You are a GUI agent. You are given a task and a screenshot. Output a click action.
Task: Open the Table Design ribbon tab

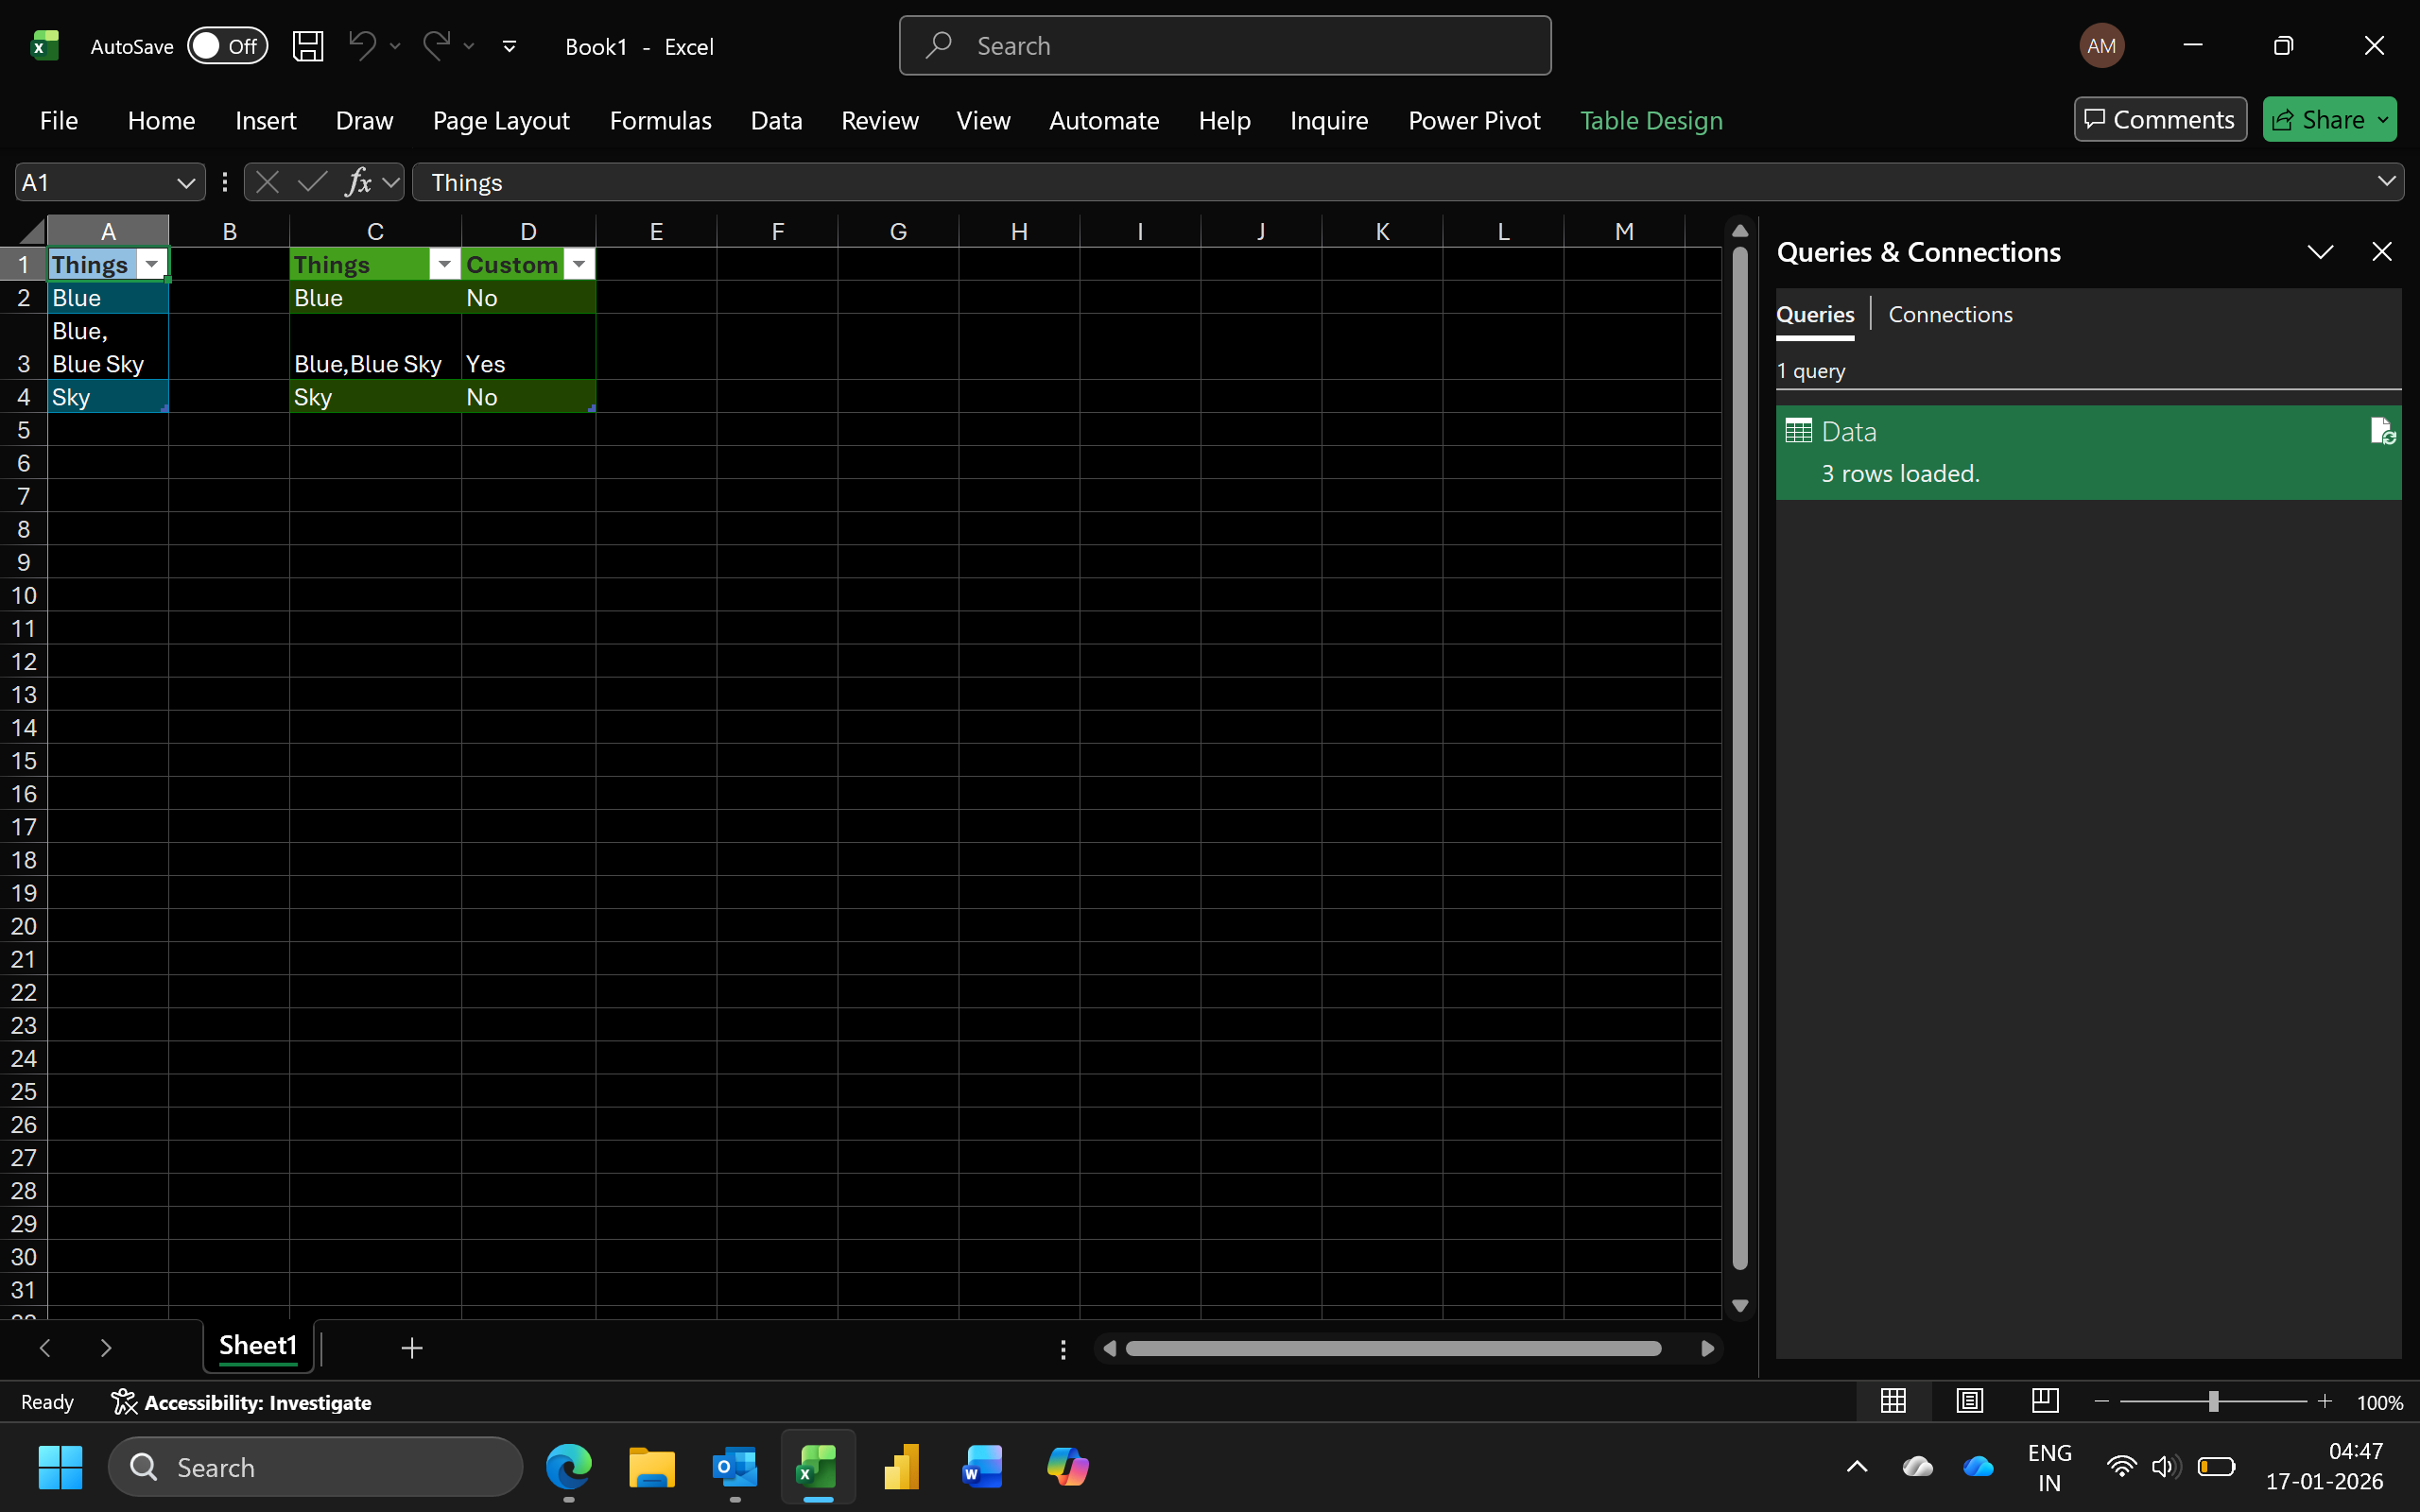(1651, 121)
